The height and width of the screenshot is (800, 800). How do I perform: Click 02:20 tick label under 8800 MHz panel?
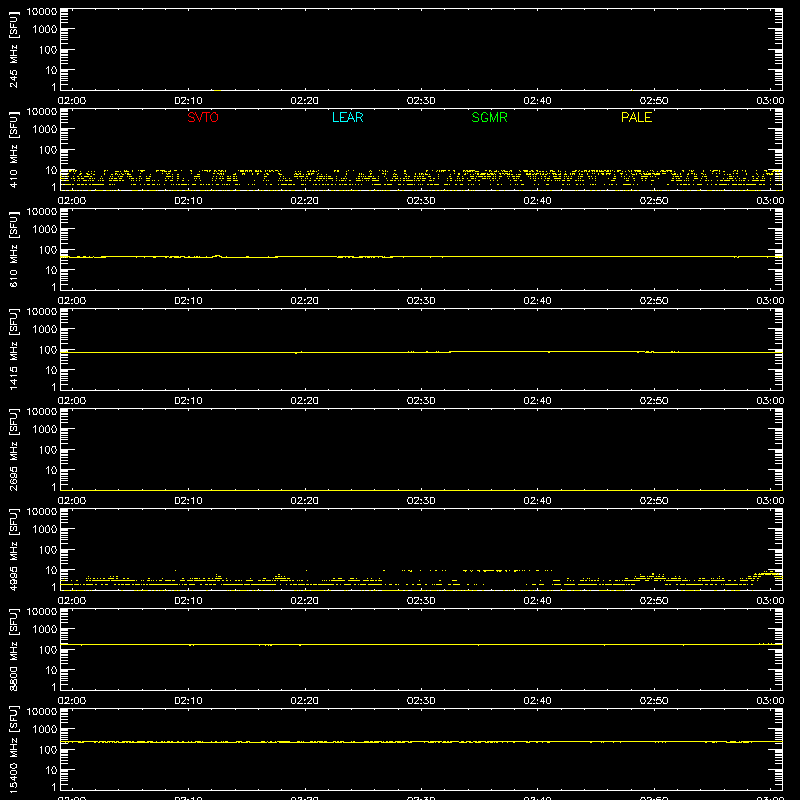pyautogui.click(x=305, y=701)
